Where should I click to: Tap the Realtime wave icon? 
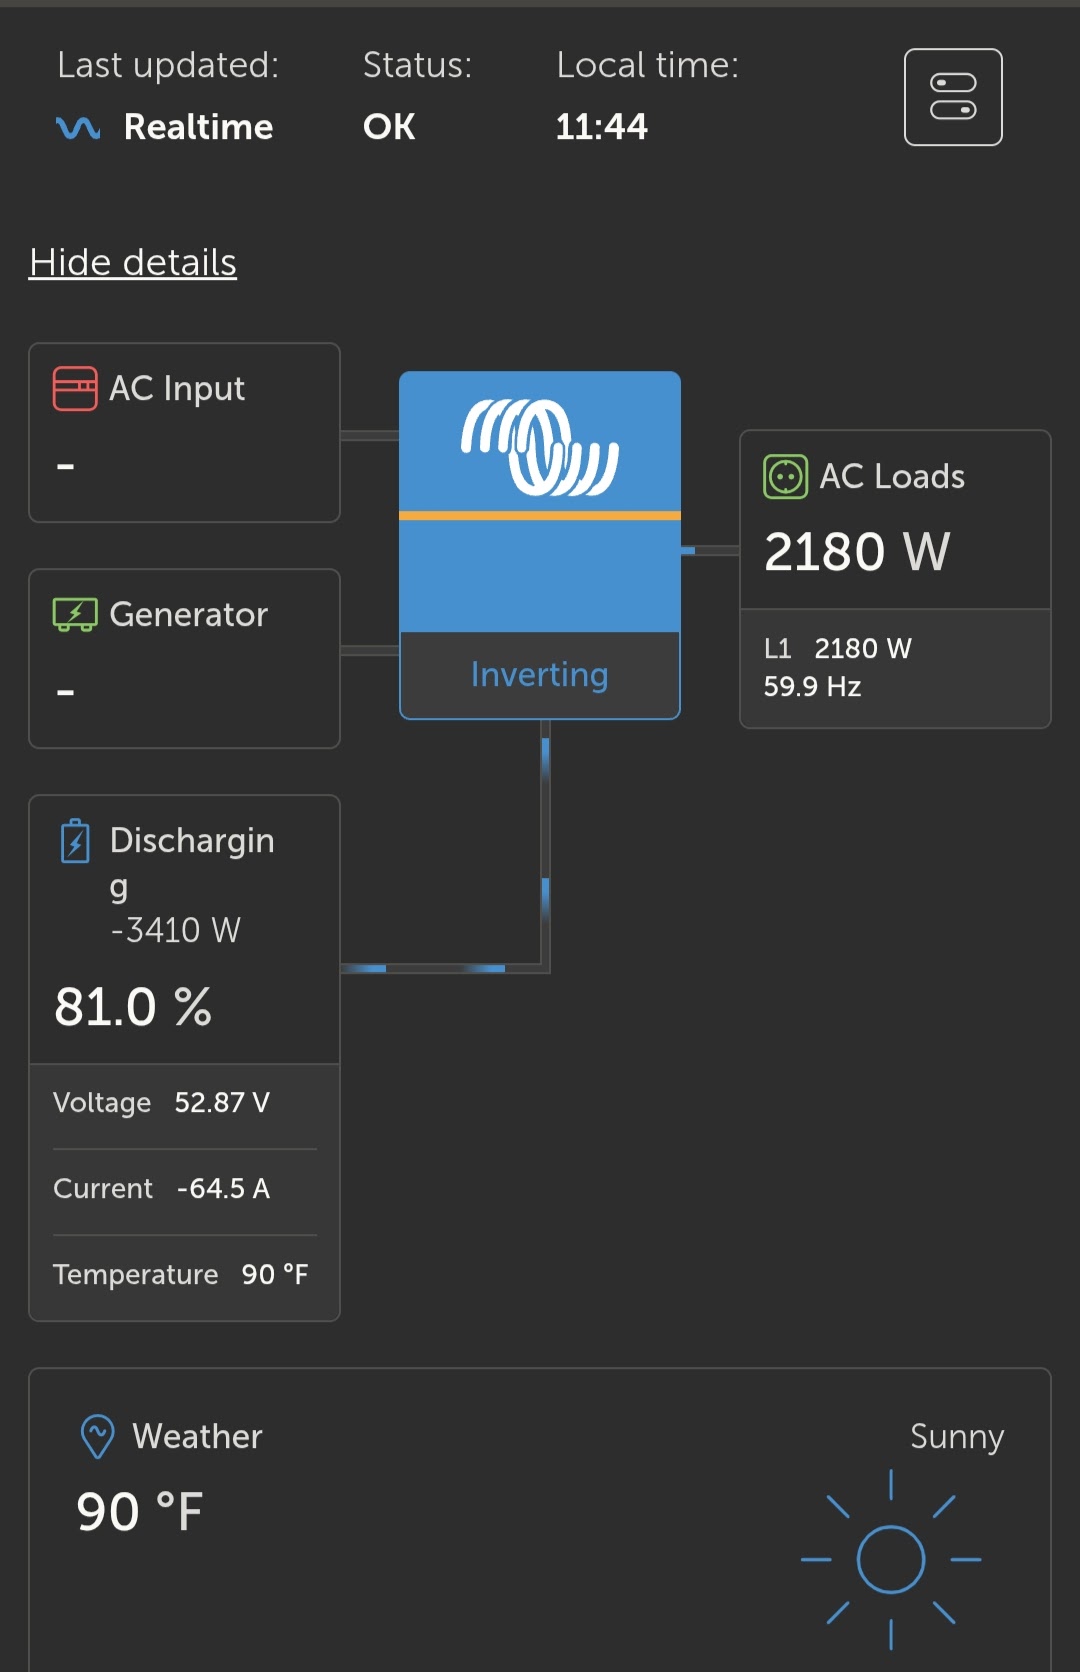click(78, 127)
